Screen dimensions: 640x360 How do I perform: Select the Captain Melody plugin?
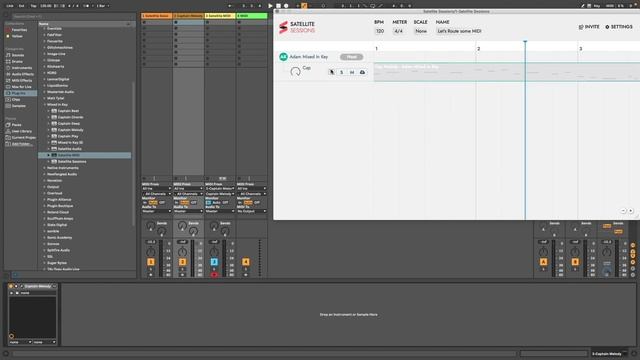70,130
